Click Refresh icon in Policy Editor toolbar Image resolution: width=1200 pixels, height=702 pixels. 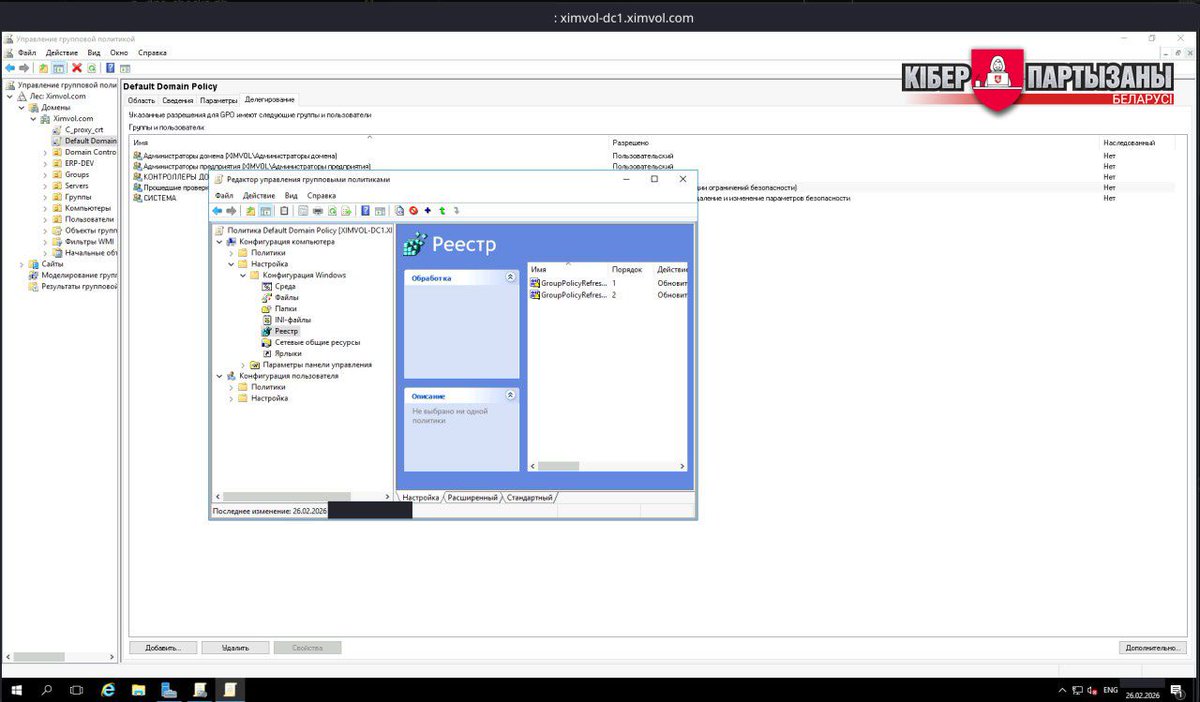tap(332, 211)
